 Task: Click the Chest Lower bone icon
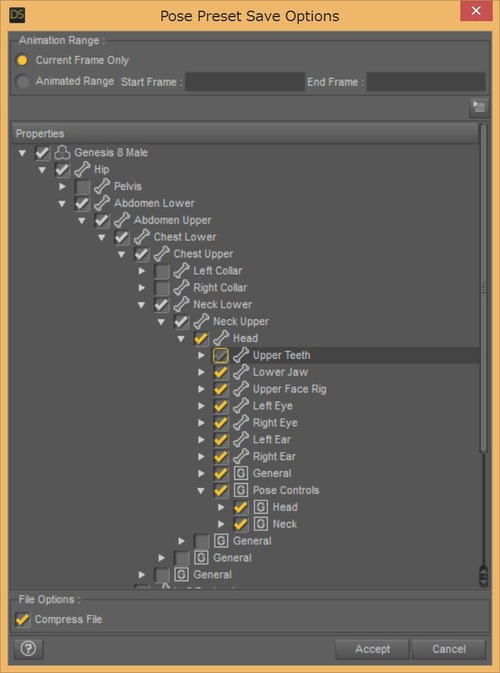coord(142,237)
